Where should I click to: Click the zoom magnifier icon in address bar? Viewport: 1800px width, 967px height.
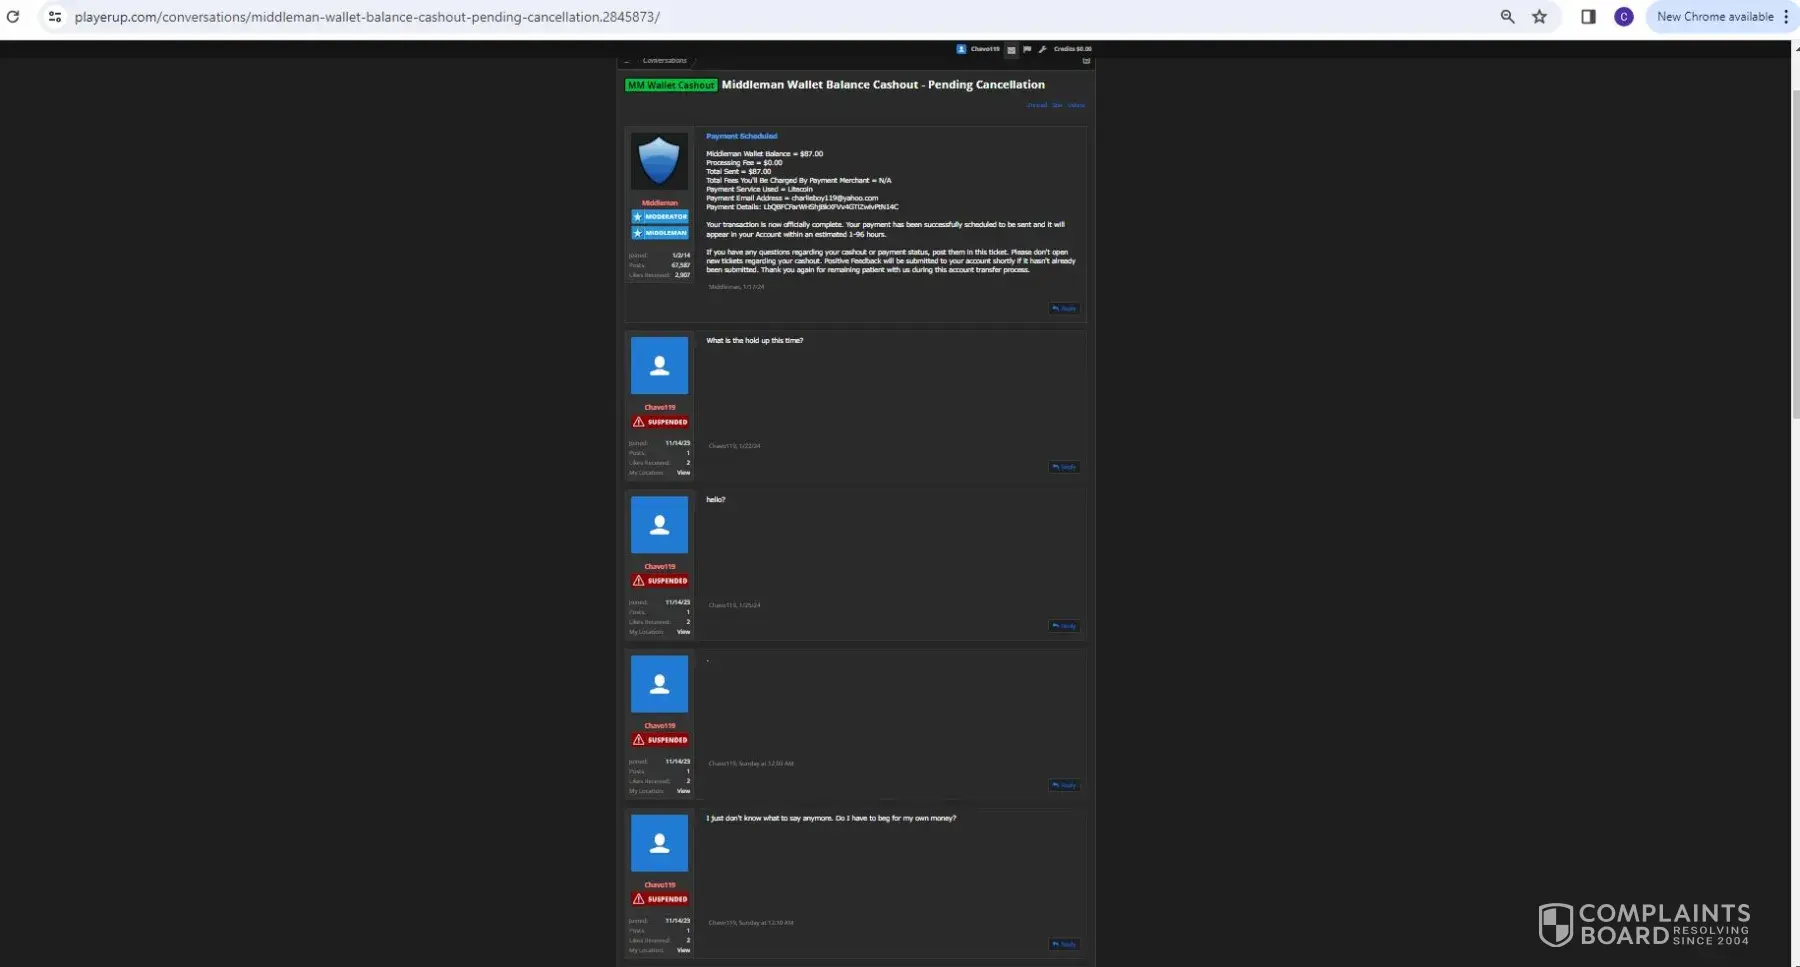(1507, 17)
